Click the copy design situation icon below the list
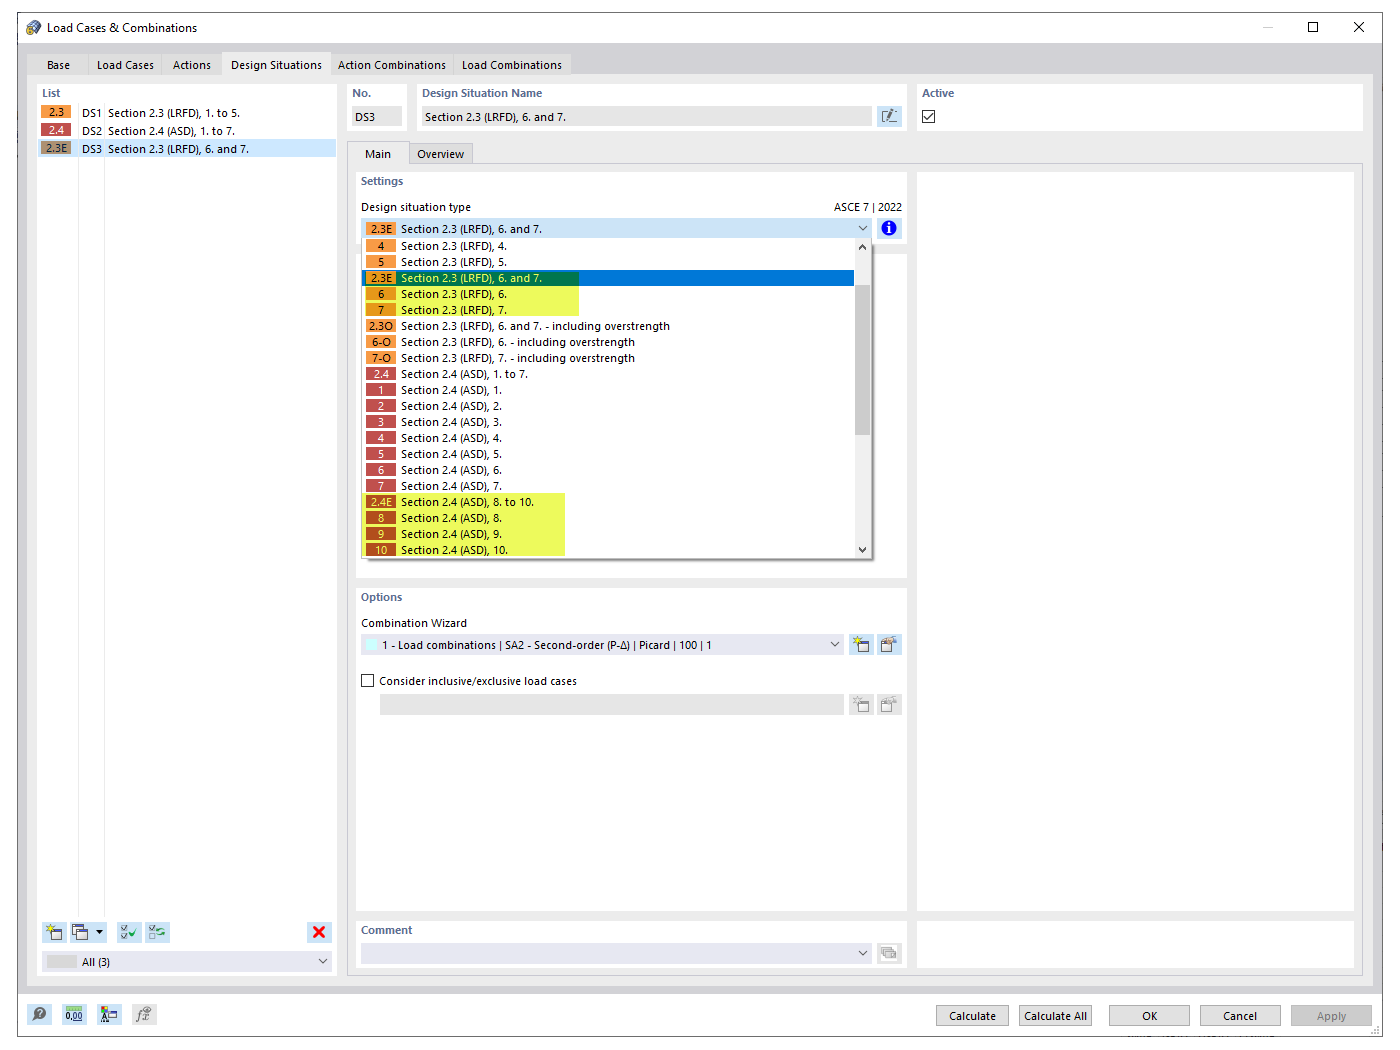The height and width of the screenshot is (1050, 1400). (x=80, y=932)
